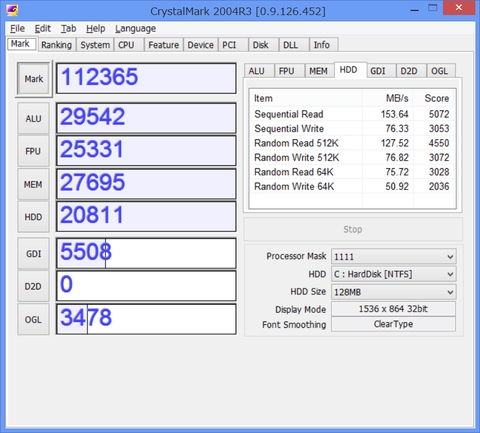This screenshot has height=433, width=480.
Task: Switch to the Mark tab
Action: point(21,44)
